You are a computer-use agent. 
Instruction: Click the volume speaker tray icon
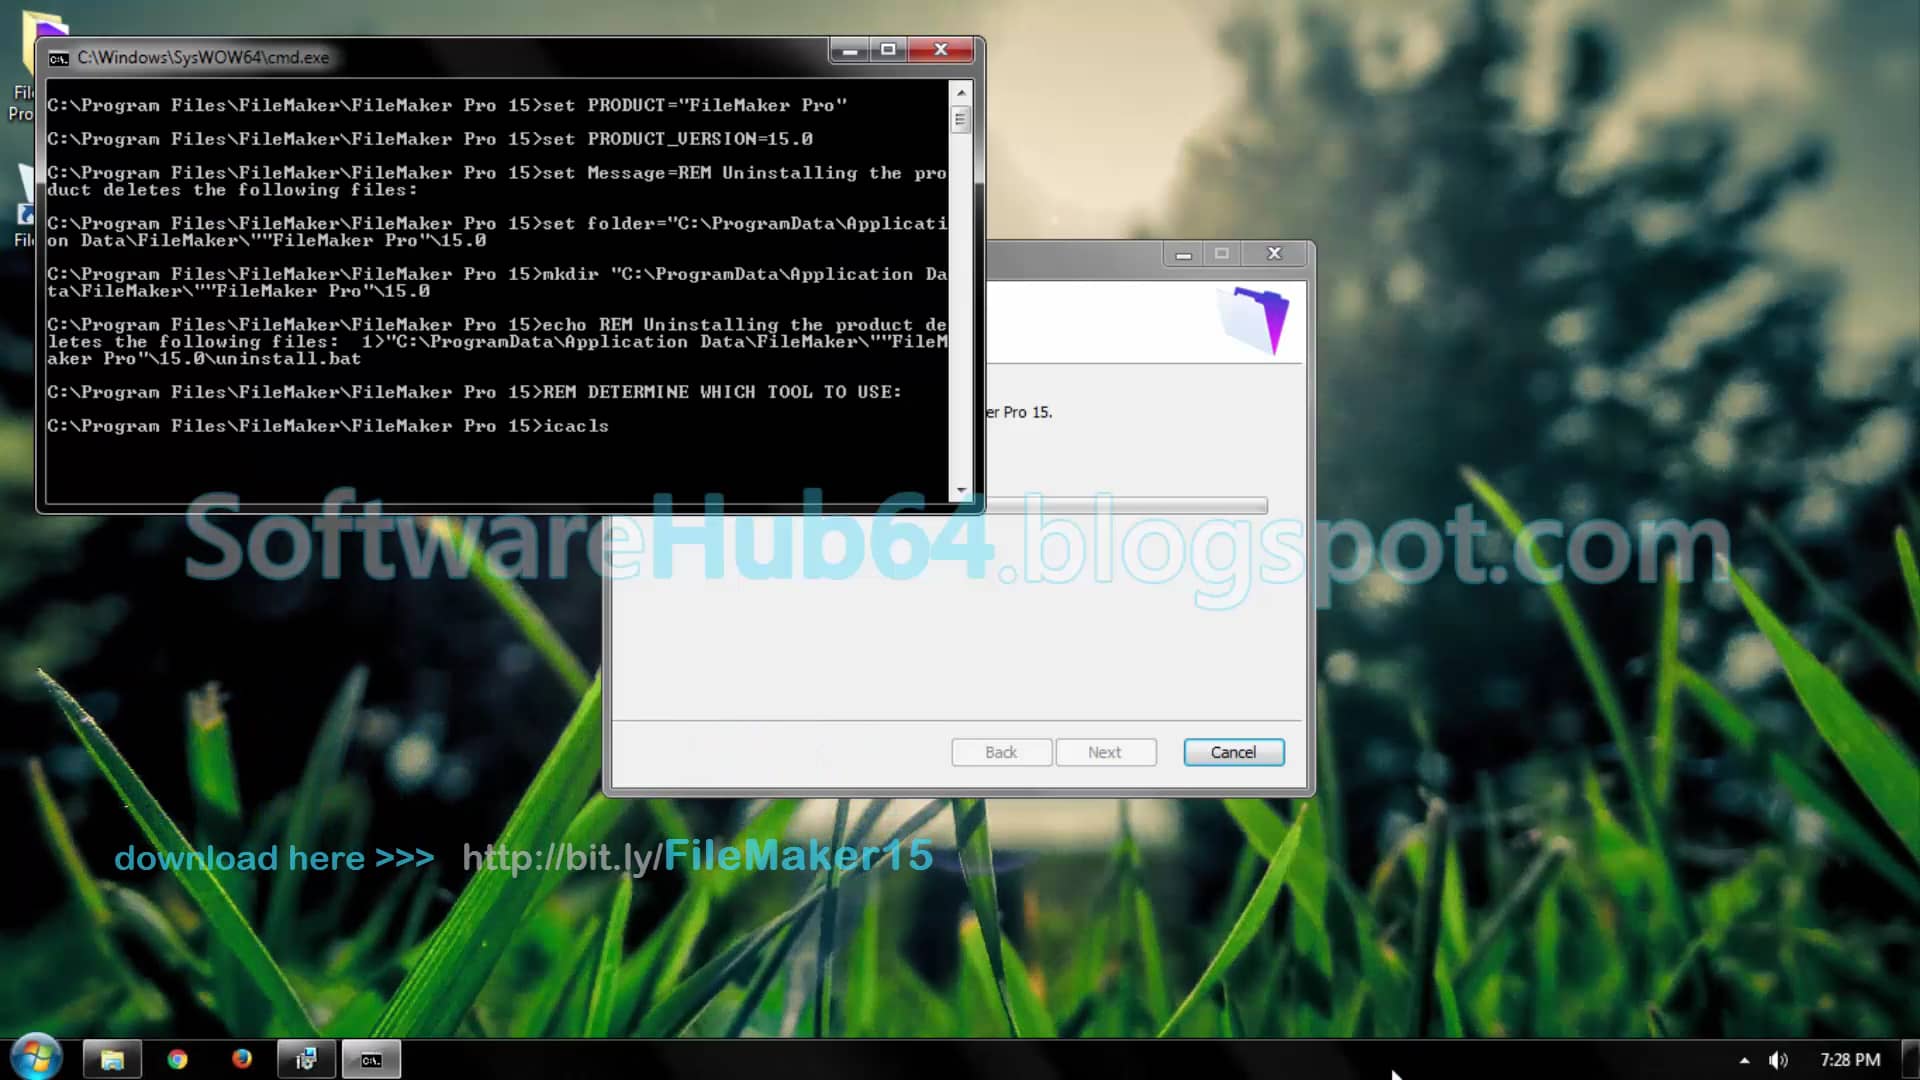(x=1778, y=1060)
